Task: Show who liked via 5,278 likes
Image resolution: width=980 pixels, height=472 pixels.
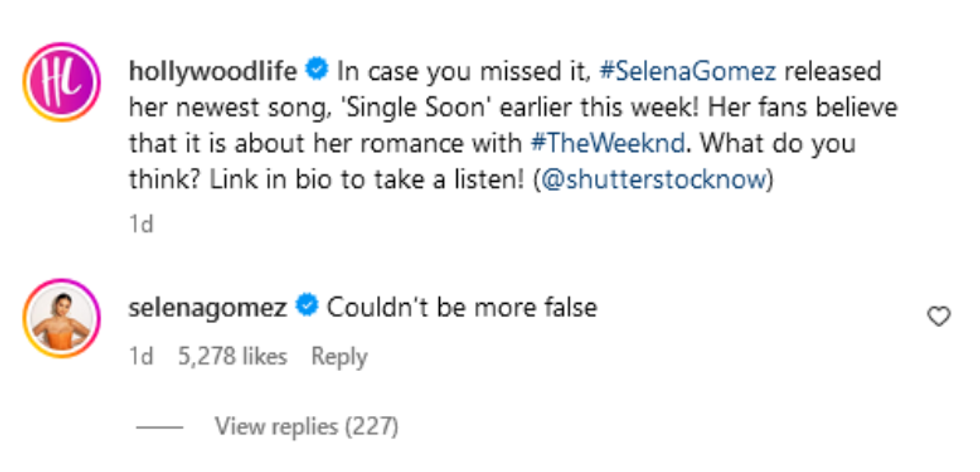Action: tap(230, 356)
